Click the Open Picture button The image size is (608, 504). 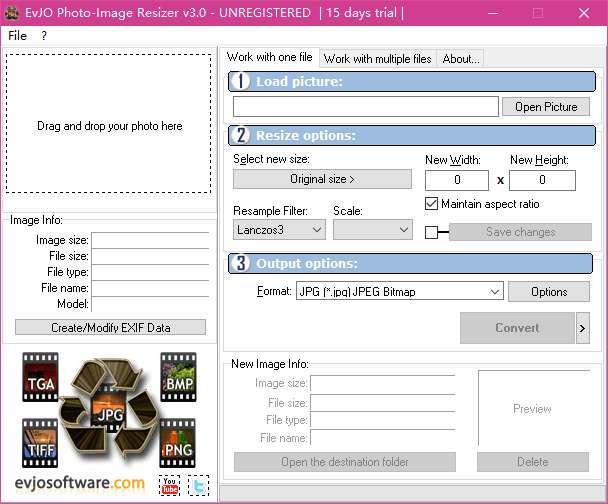click(546, 107)
